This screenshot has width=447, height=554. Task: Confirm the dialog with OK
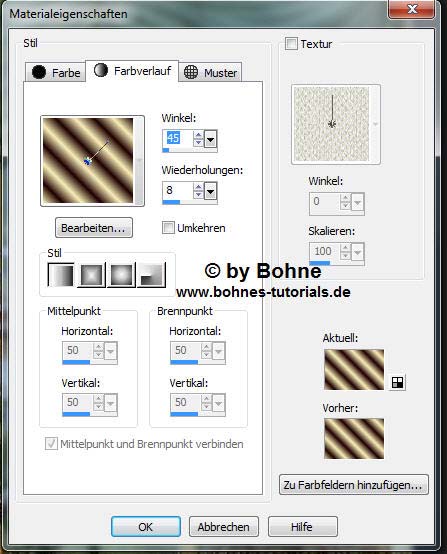click(x=146, y=527)
